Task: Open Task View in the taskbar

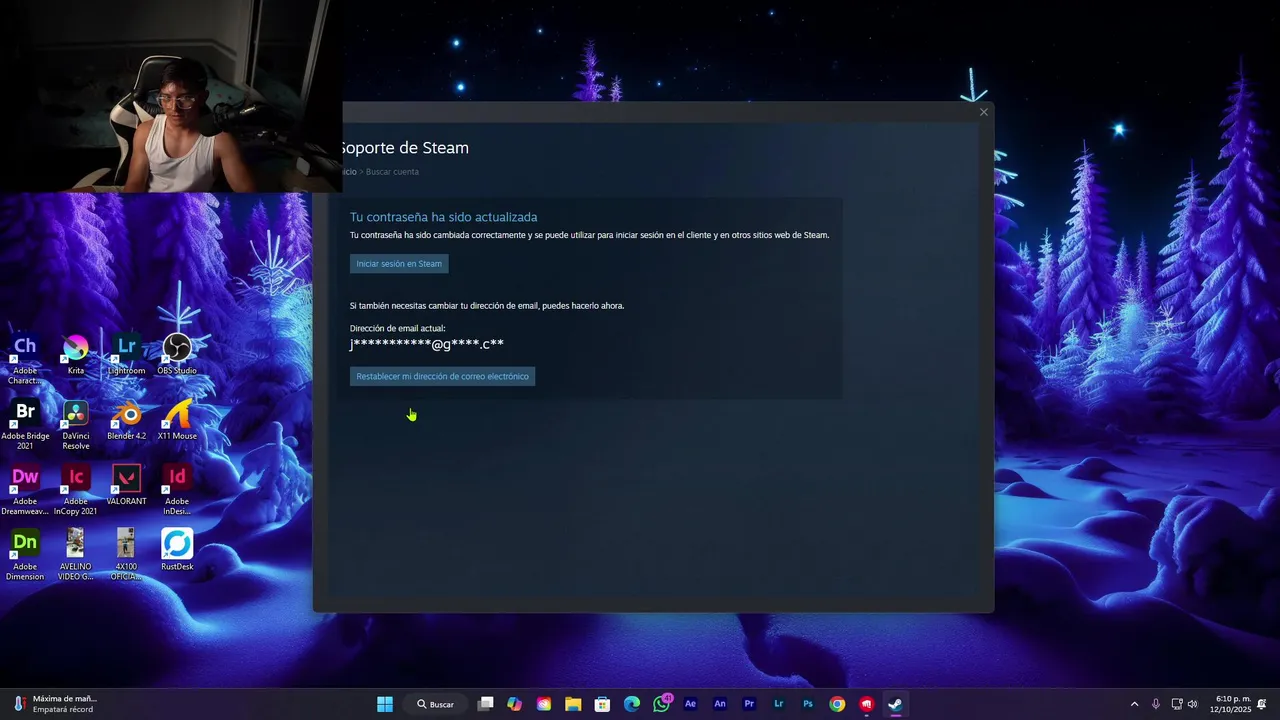Action: tap(485, 704)
